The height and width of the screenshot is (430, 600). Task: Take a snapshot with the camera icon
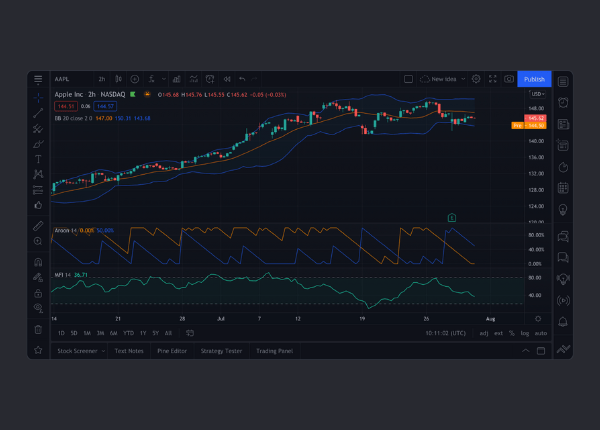(509, 79)
